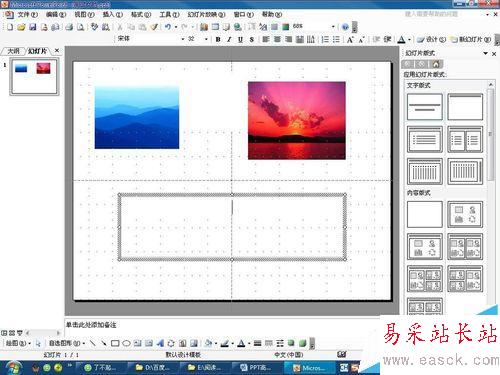
Task: Click the notes area 单击此处添加备注
Action: coord(91,325)
